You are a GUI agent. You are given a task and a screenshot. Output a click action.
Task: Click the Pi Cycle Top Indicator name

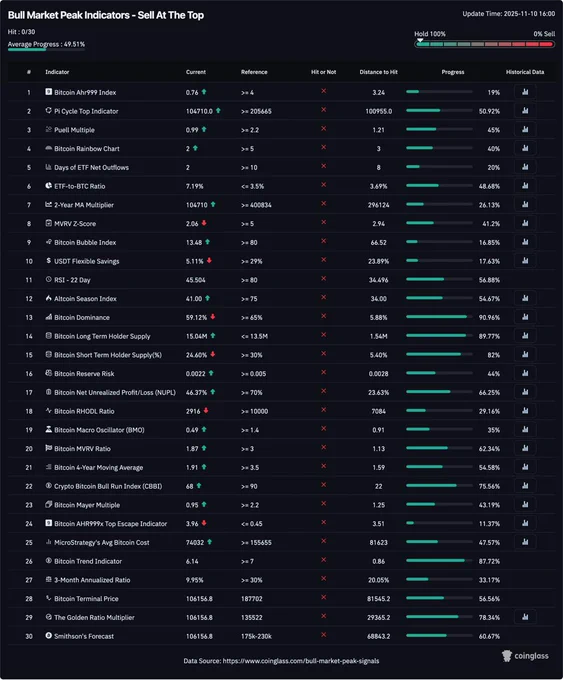tap(86, 111)
